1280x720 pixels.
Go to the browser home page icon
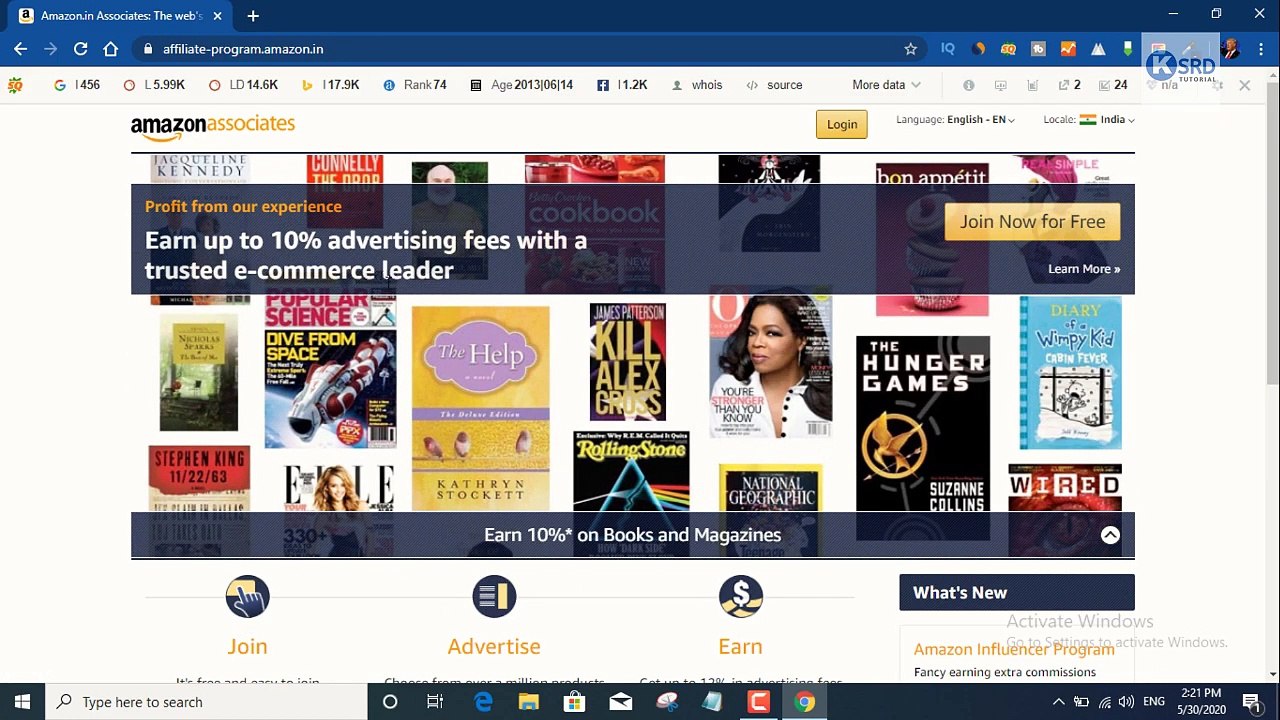point(111,49)
